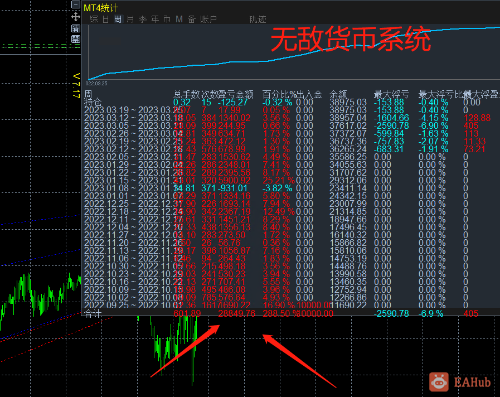Click profit value 1056.87
Screen dimensions: 500x397
pyautogui.click(x=233, y=250)
